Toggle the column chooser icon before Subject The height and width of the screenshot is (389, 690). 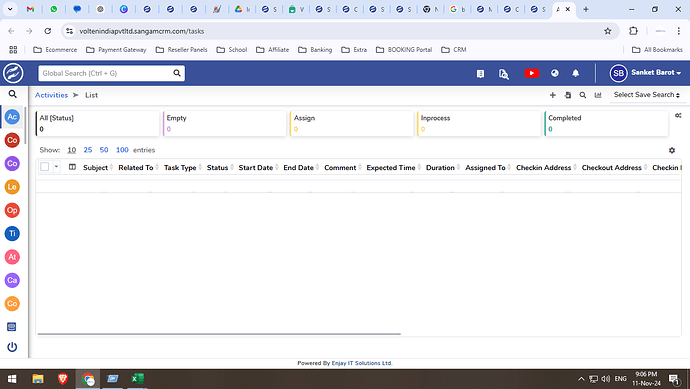click(x=72, y=167)
